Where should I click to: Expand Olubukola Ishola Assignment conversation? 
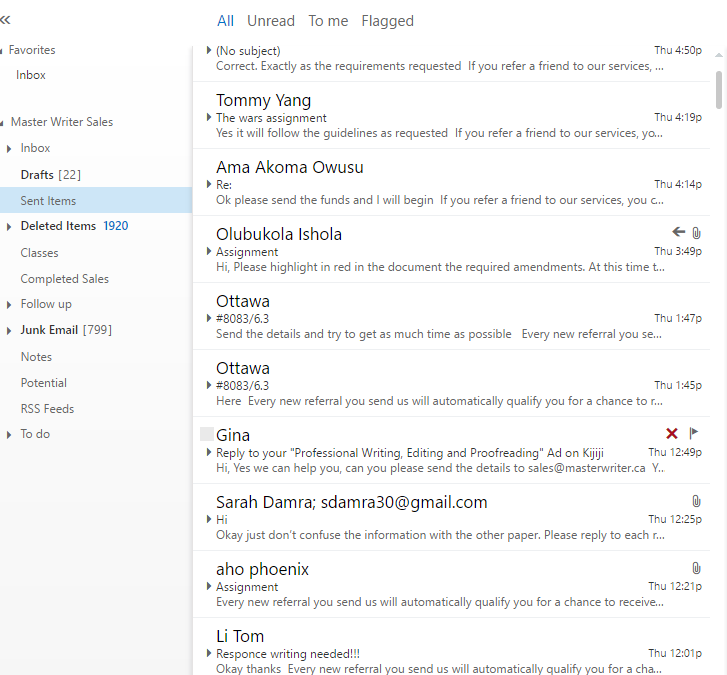point(209,251)
